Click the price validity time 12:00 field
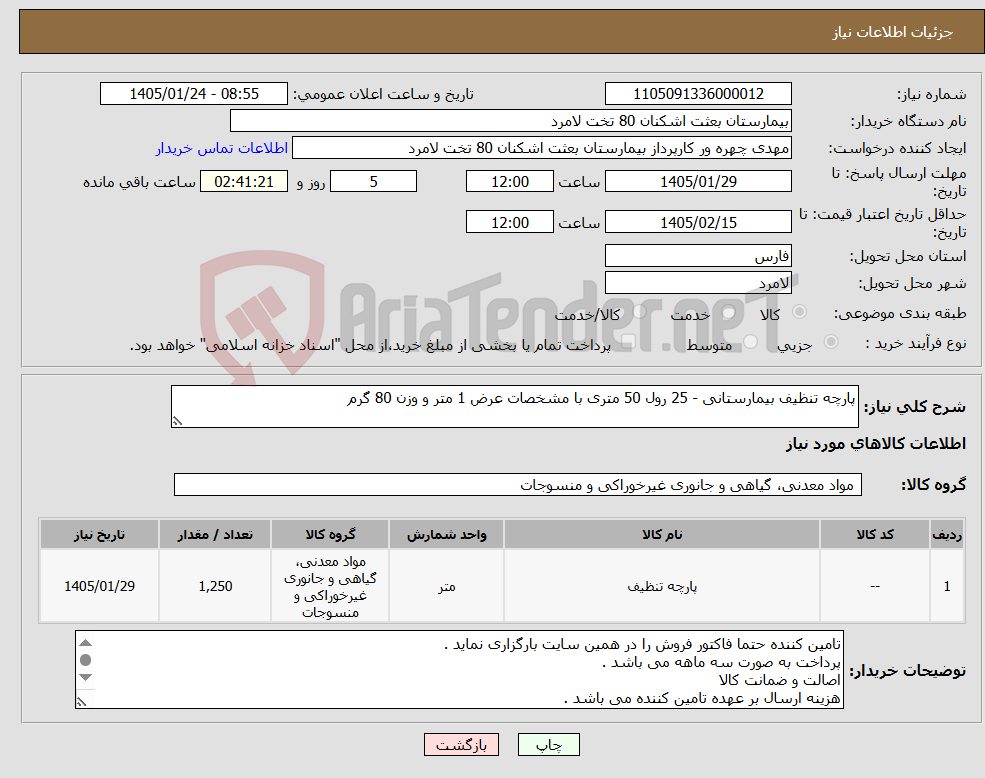 click(x=509, y=222)
